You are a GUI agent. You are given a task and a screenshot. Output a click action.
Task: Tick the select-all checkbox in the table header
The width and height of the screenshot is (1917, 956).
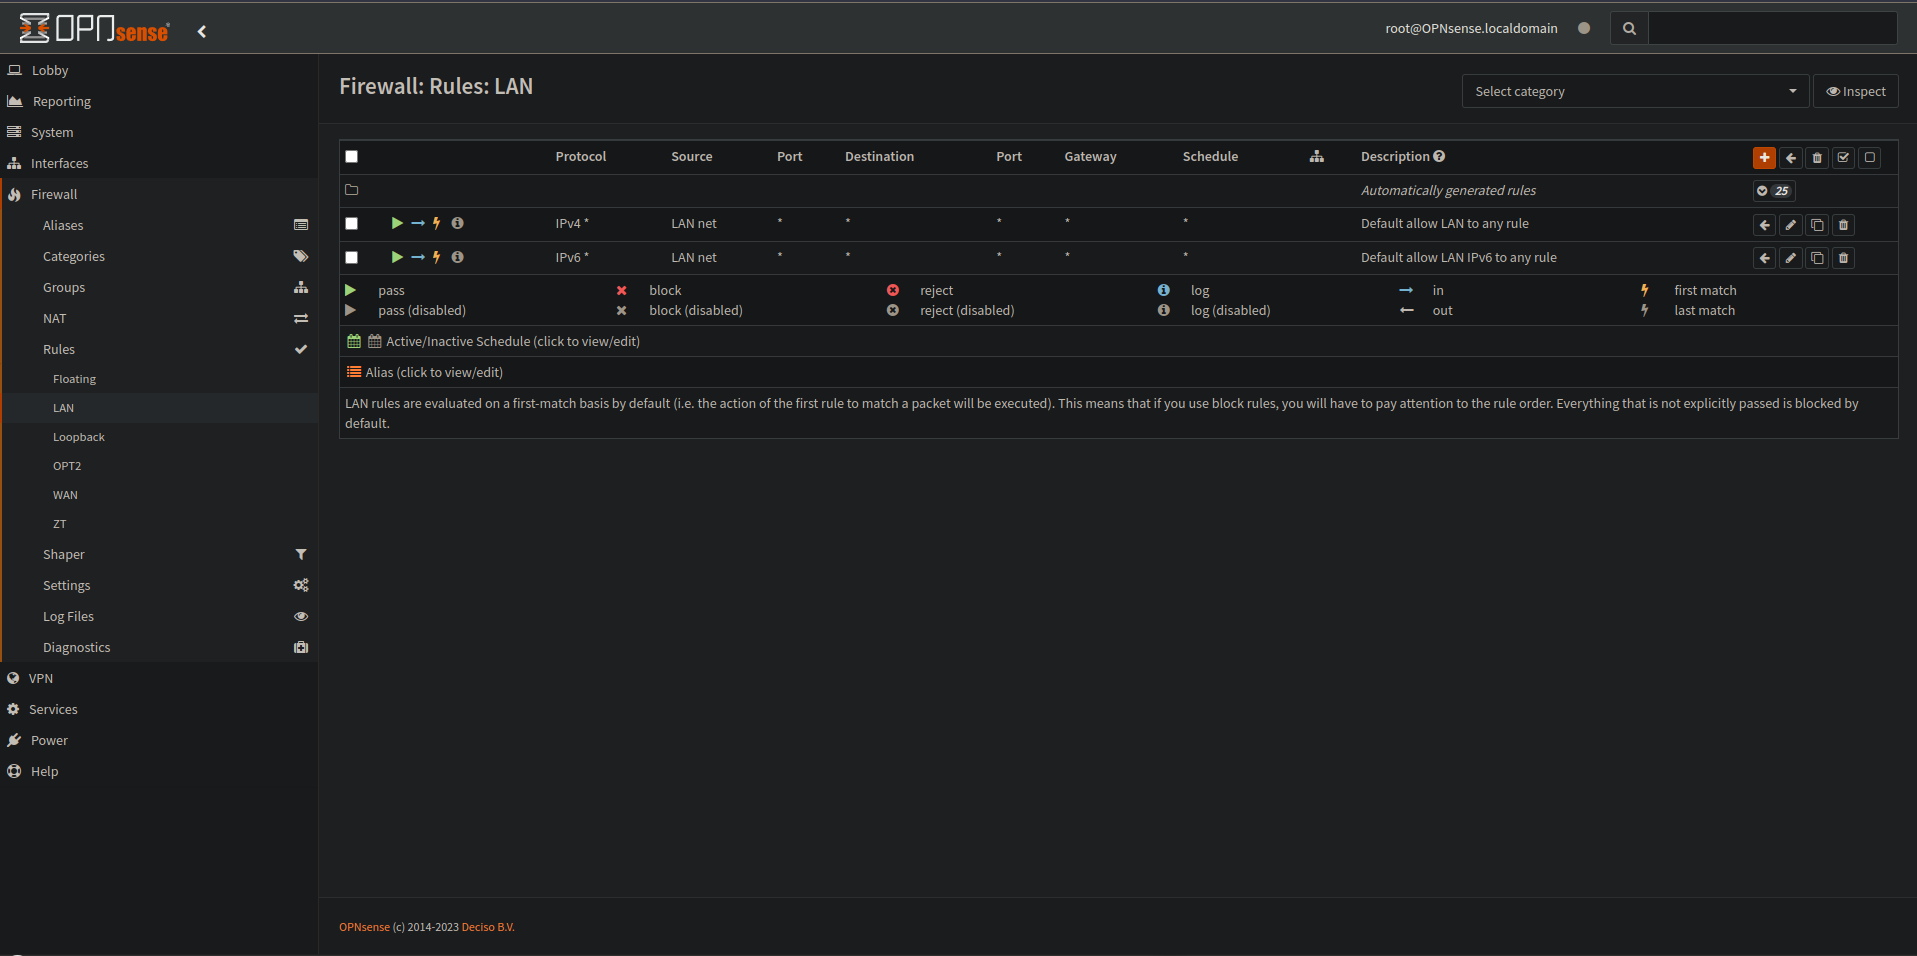pyautogui.click(x=352, y=156)
